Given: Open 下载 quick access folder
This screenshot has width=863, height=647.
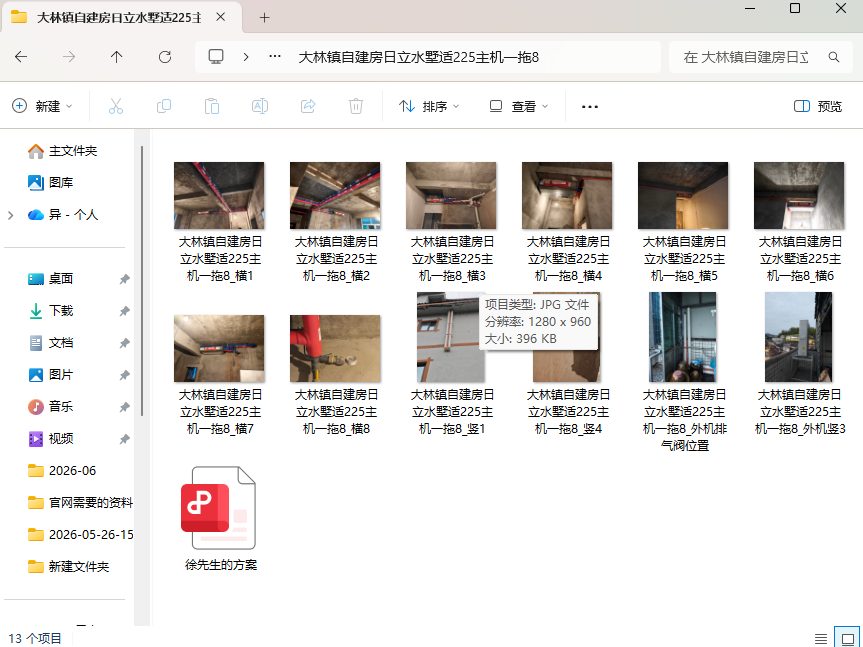Looking at the screenshot, I should [x=51, y=311].
